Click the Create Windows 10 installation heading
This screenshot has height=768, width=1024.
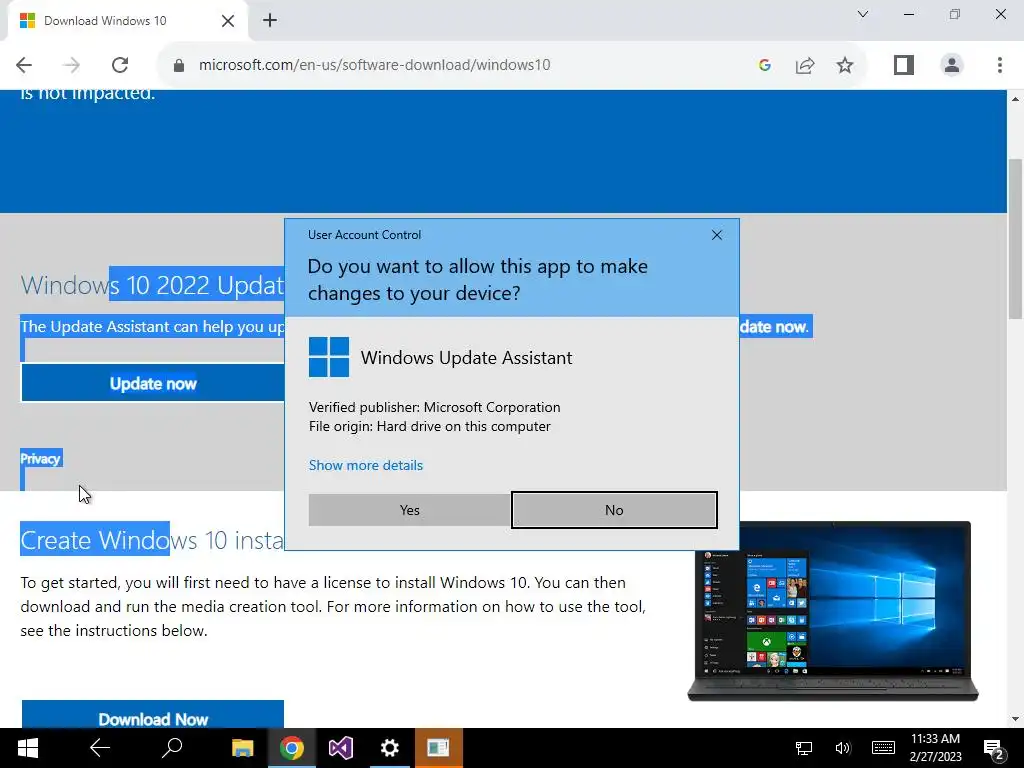click(153, 540)
